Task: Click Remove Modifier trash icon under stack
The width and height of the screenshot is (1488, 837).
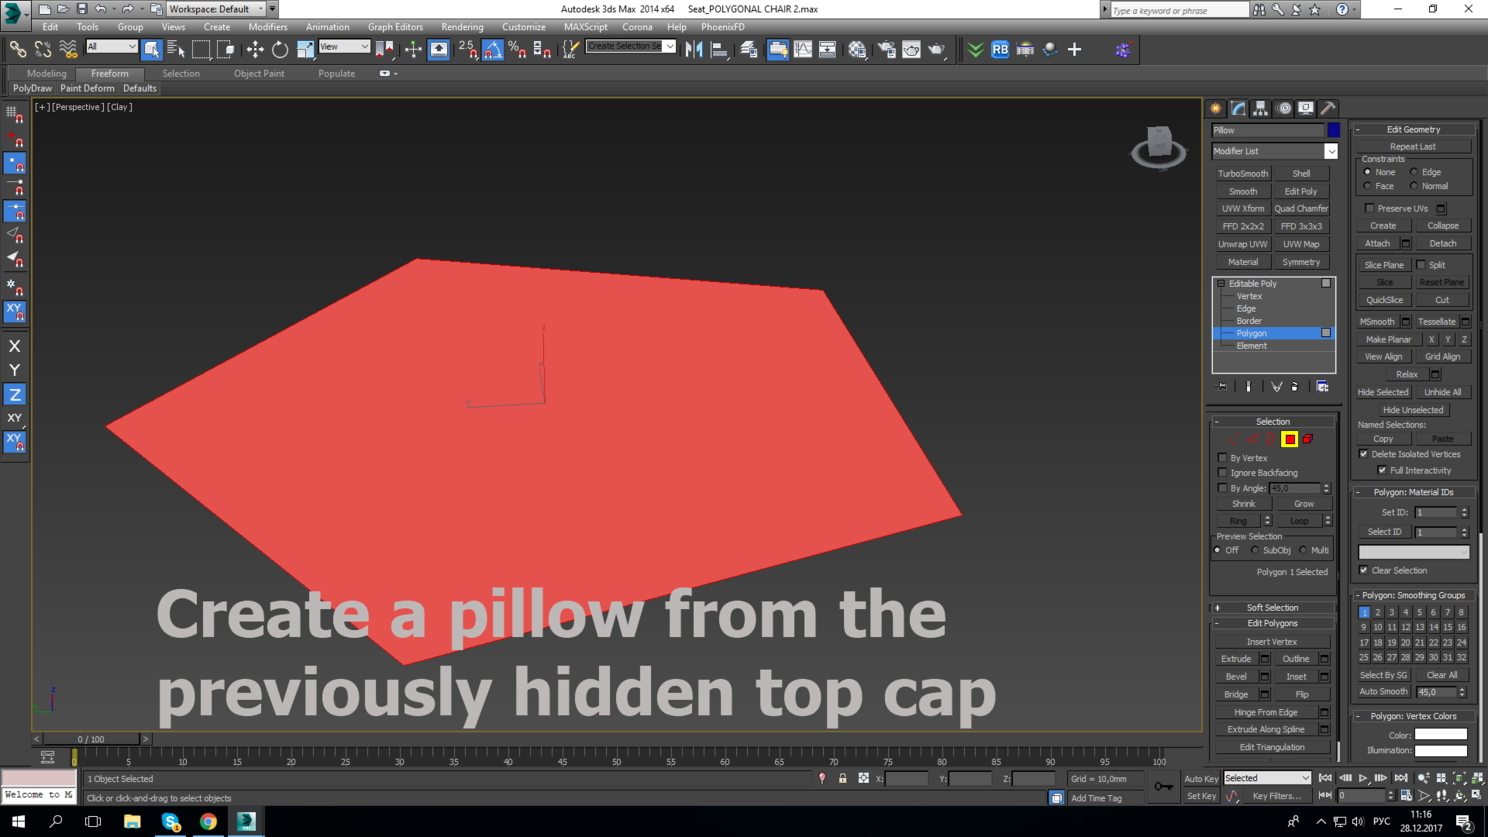Action: click(1295, 387)
